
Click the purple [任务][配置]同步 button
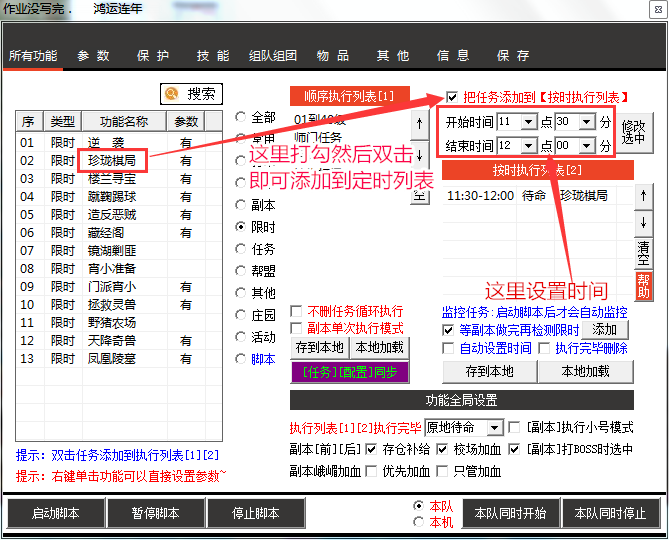click(349, 371)
